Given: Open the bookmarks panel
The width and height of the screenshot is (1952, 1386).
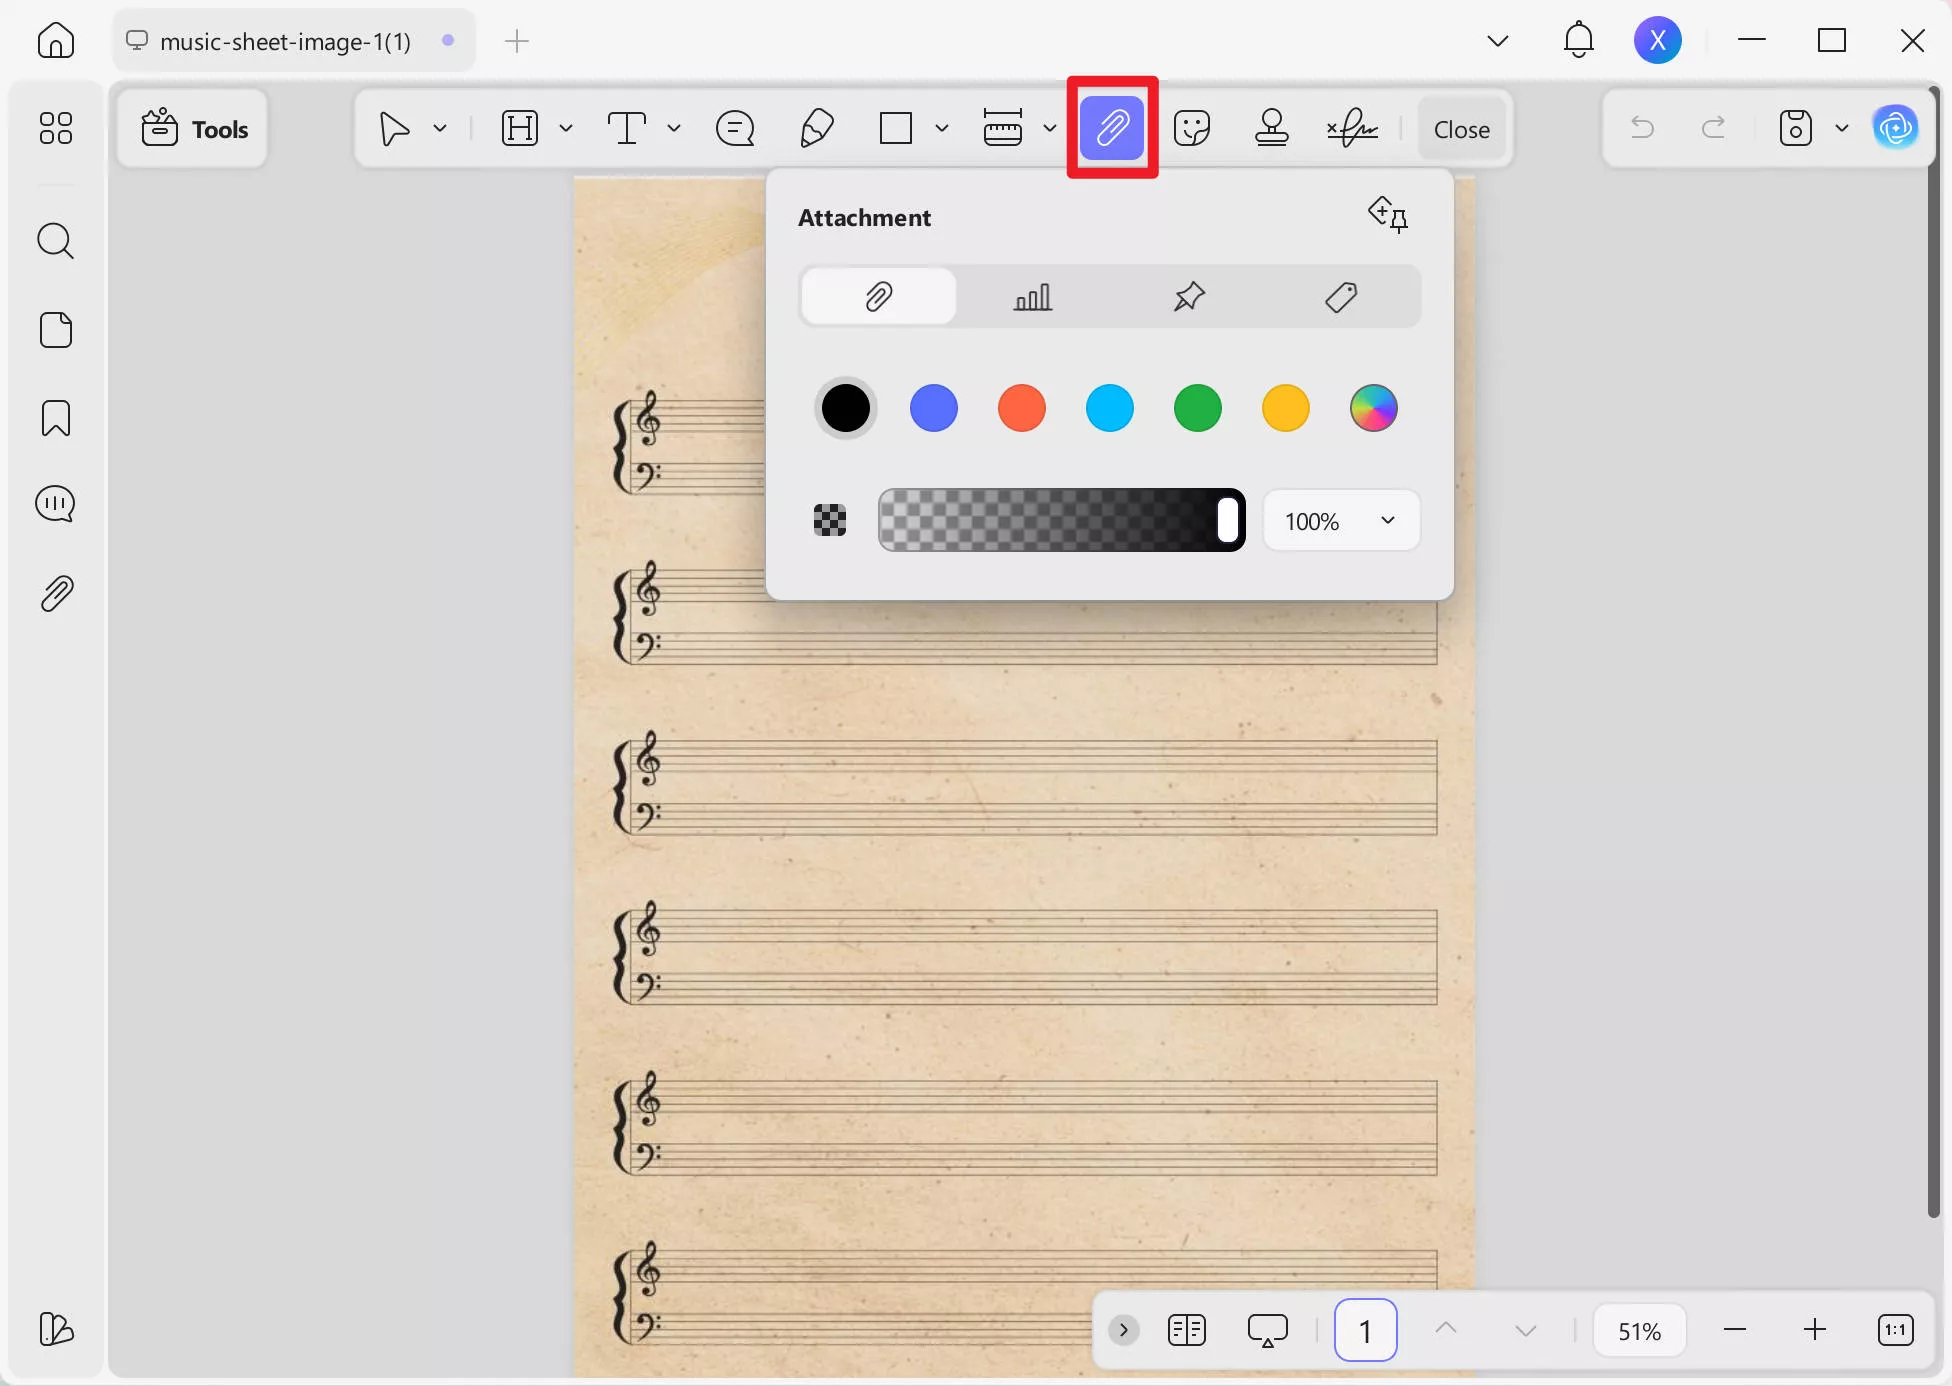Looking at the screenshot, I should tap(56, 418).
